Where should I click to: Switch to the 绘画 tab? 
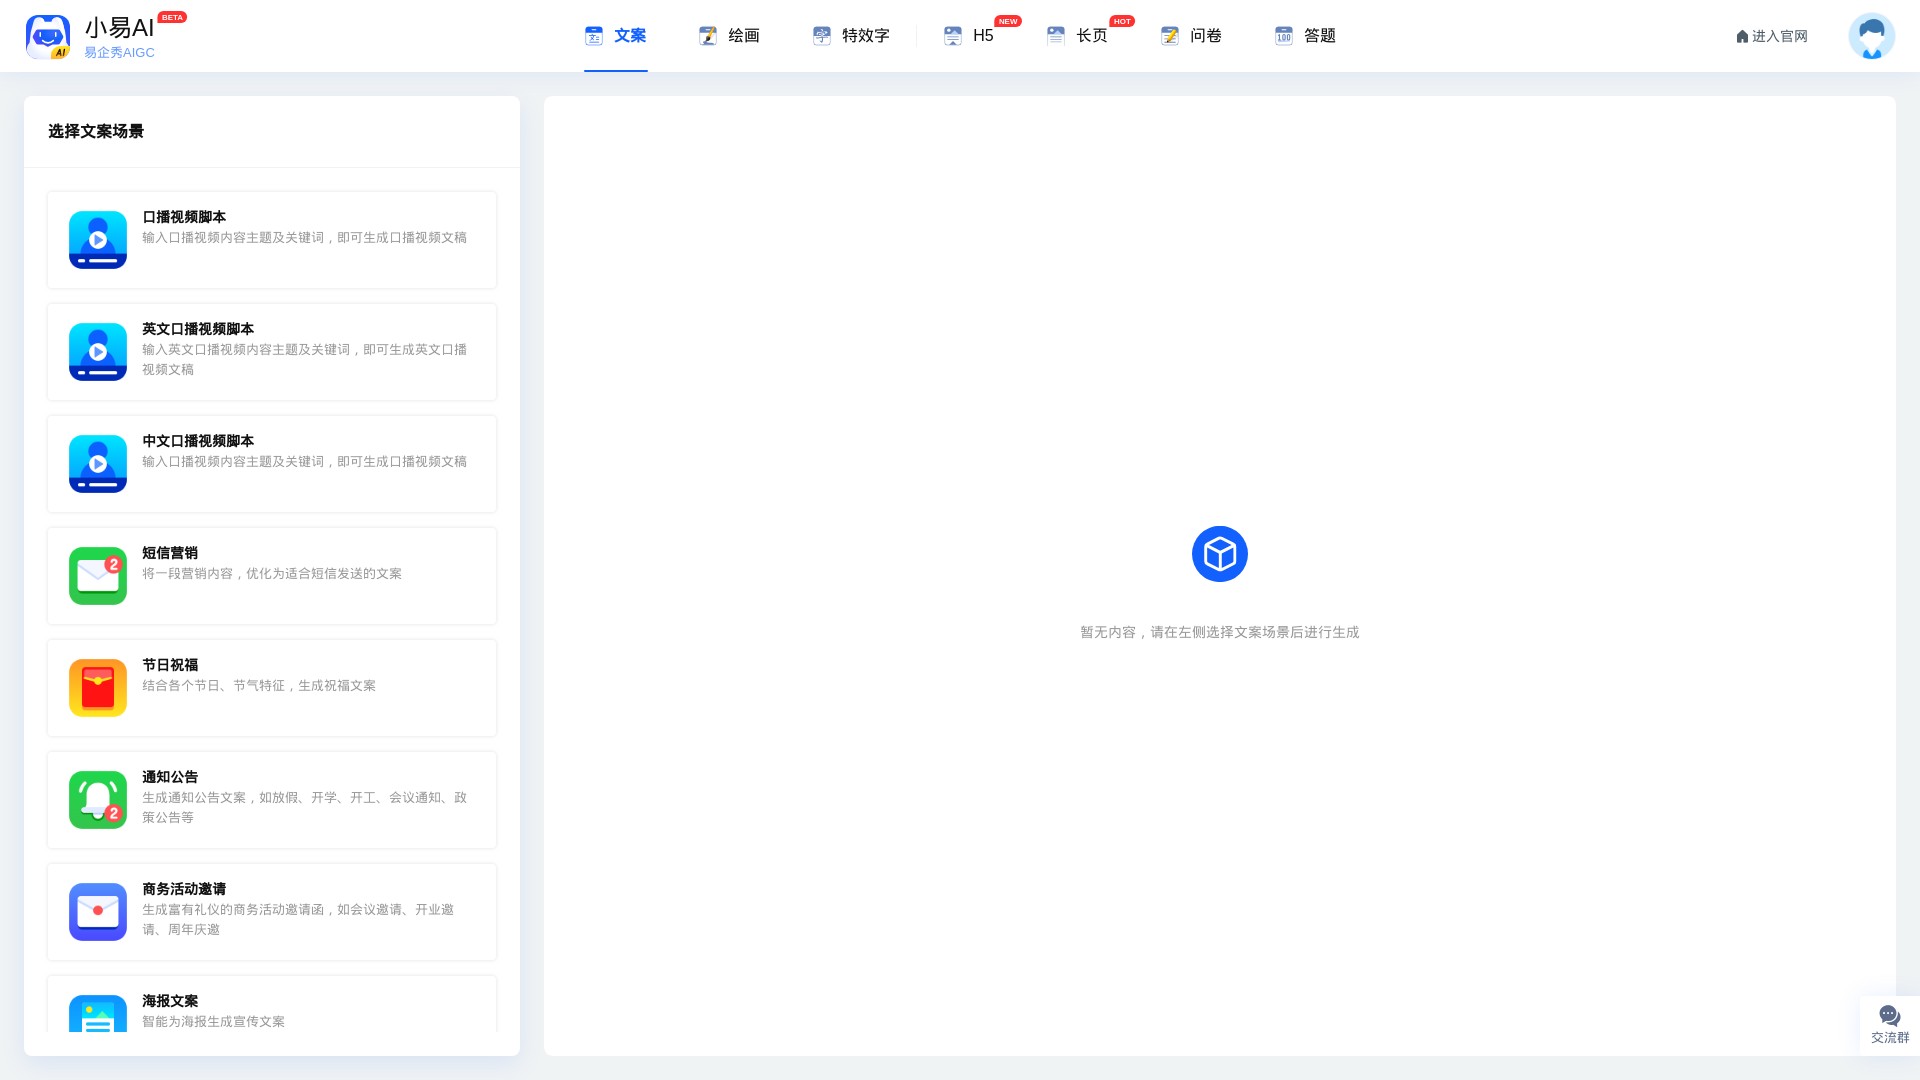click(729, 36)
